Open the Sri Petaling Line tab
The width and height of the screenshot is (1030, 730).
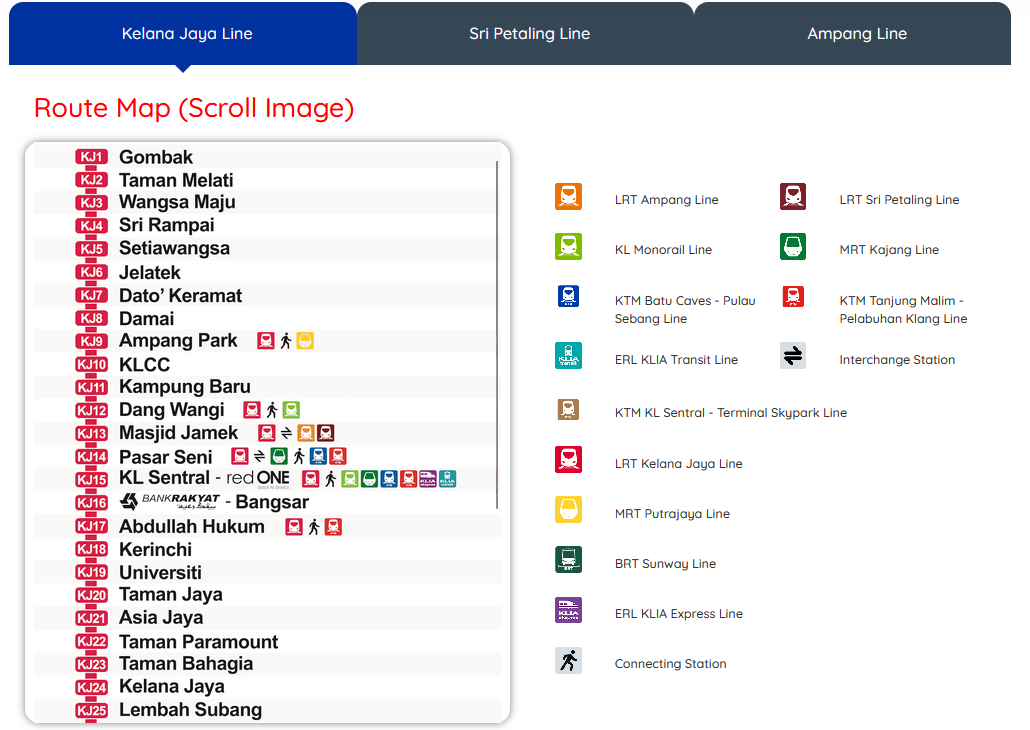526,34
